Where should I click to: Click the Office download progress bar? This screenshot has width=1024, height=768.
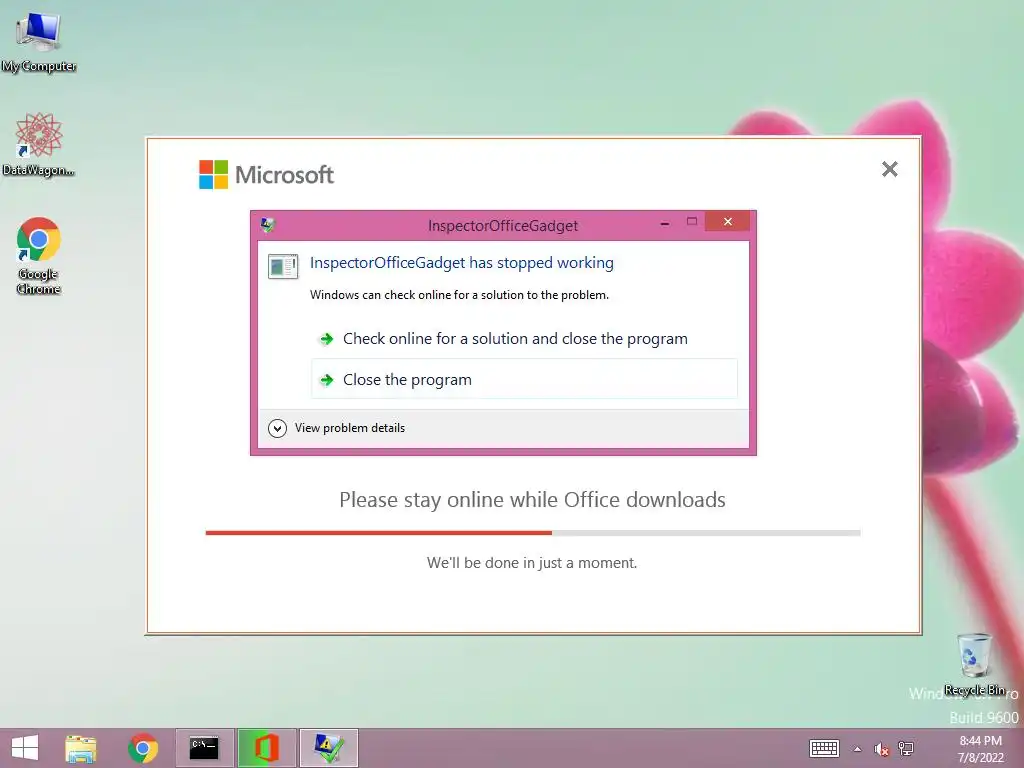pos(533,533)
